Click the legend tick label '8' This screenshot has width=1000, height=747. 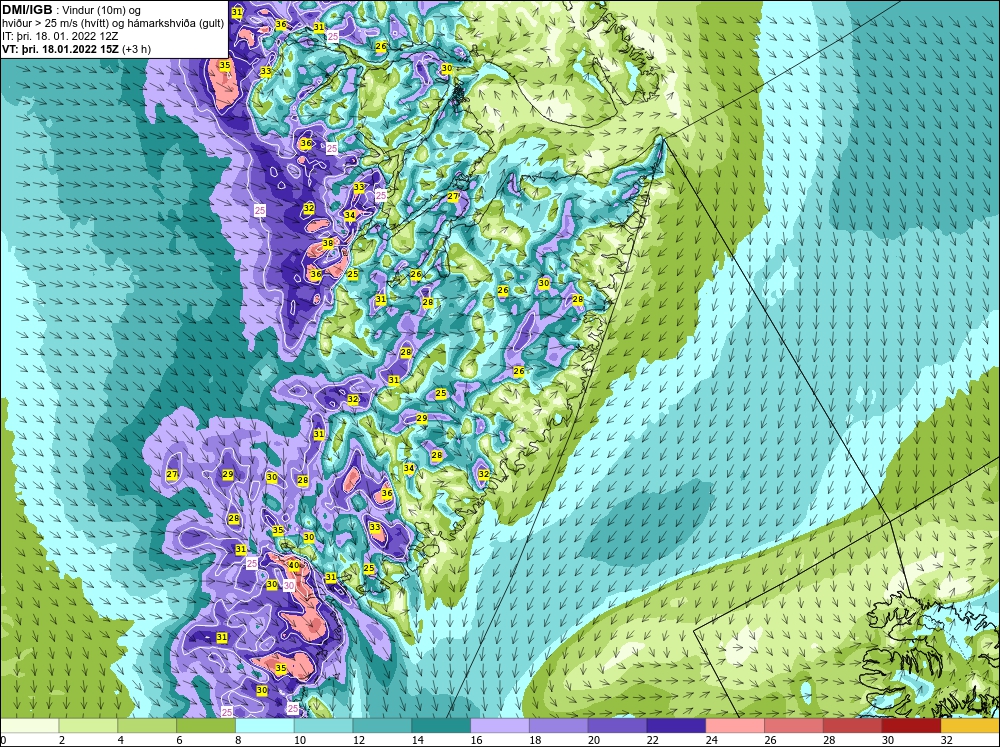tap(239, 740)
